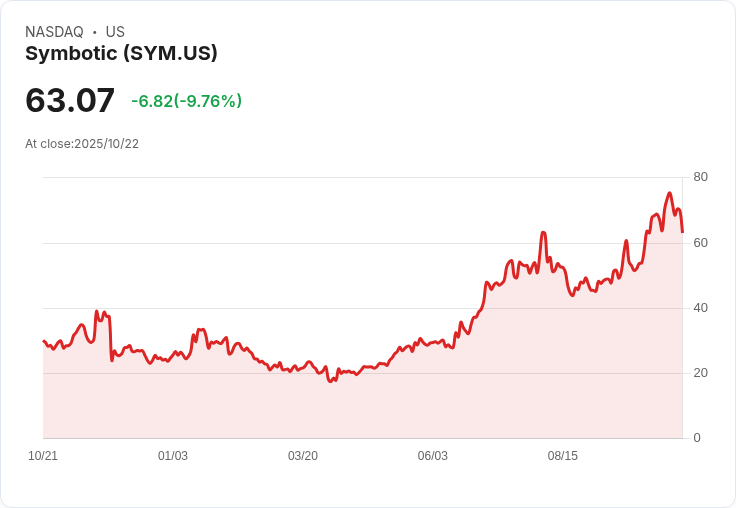Screen dimensions: 736x508
Task: Click the left start of the price line
Action: (x=43, y=341)
